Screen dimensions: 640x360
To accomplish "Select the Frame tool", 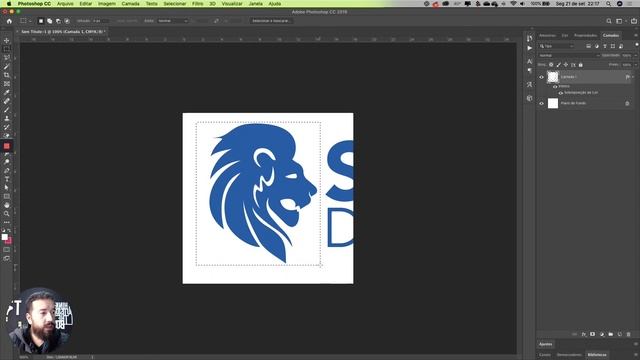I will (x=7, y=84).
